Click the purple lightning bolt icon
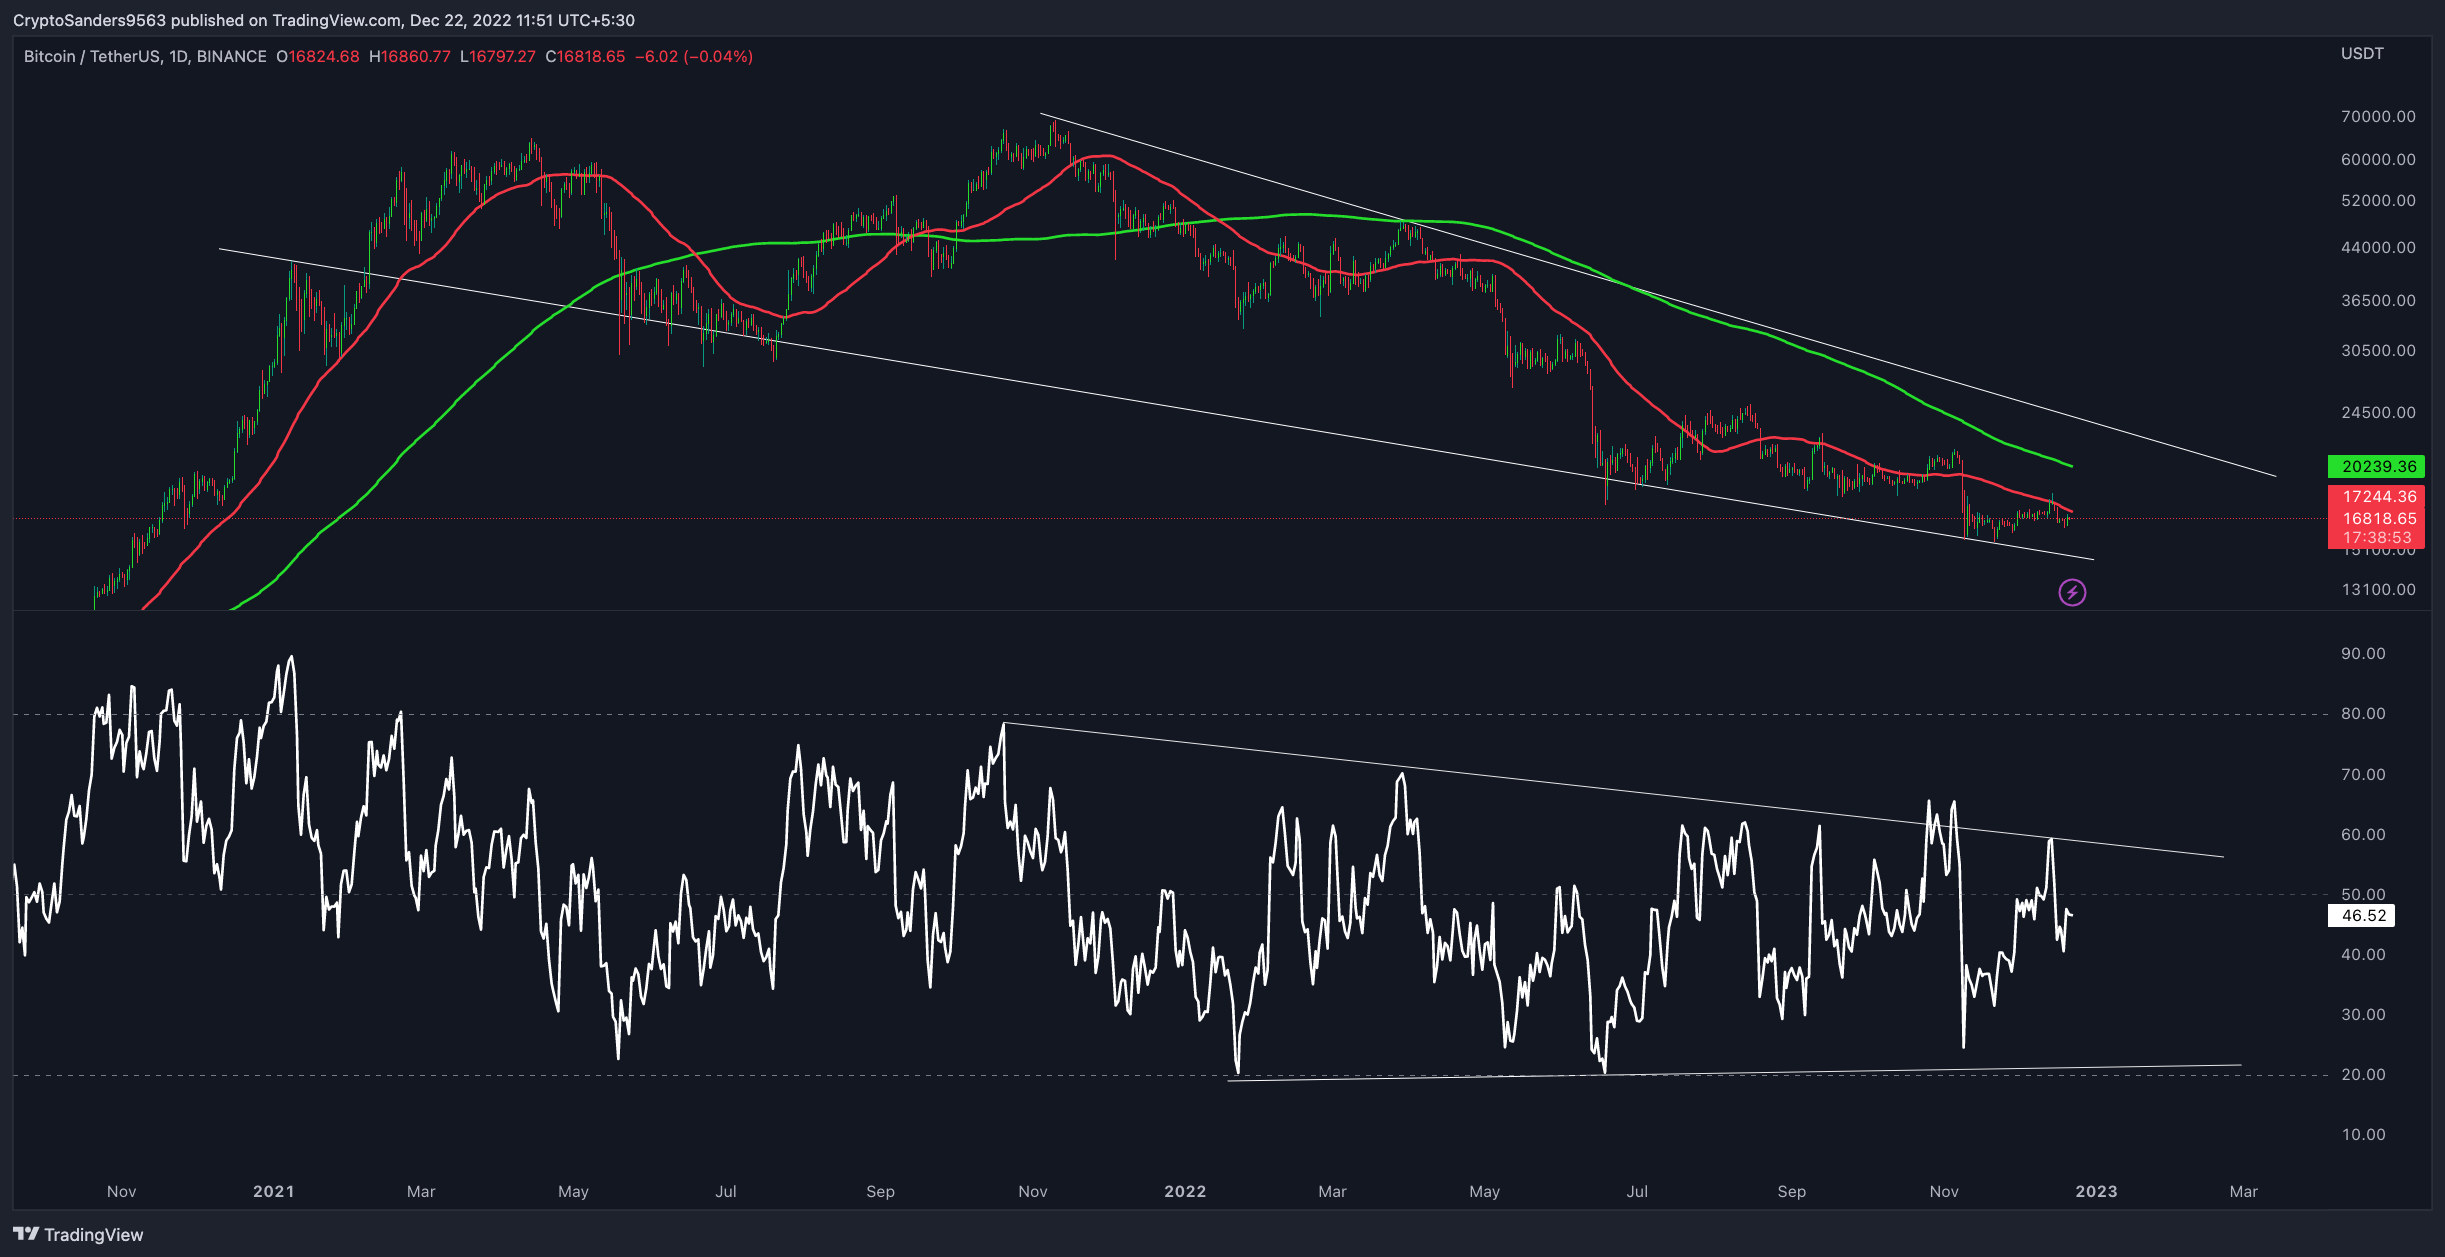The width and height of the screenshot is (2445, 1257). click(2072, 593)
